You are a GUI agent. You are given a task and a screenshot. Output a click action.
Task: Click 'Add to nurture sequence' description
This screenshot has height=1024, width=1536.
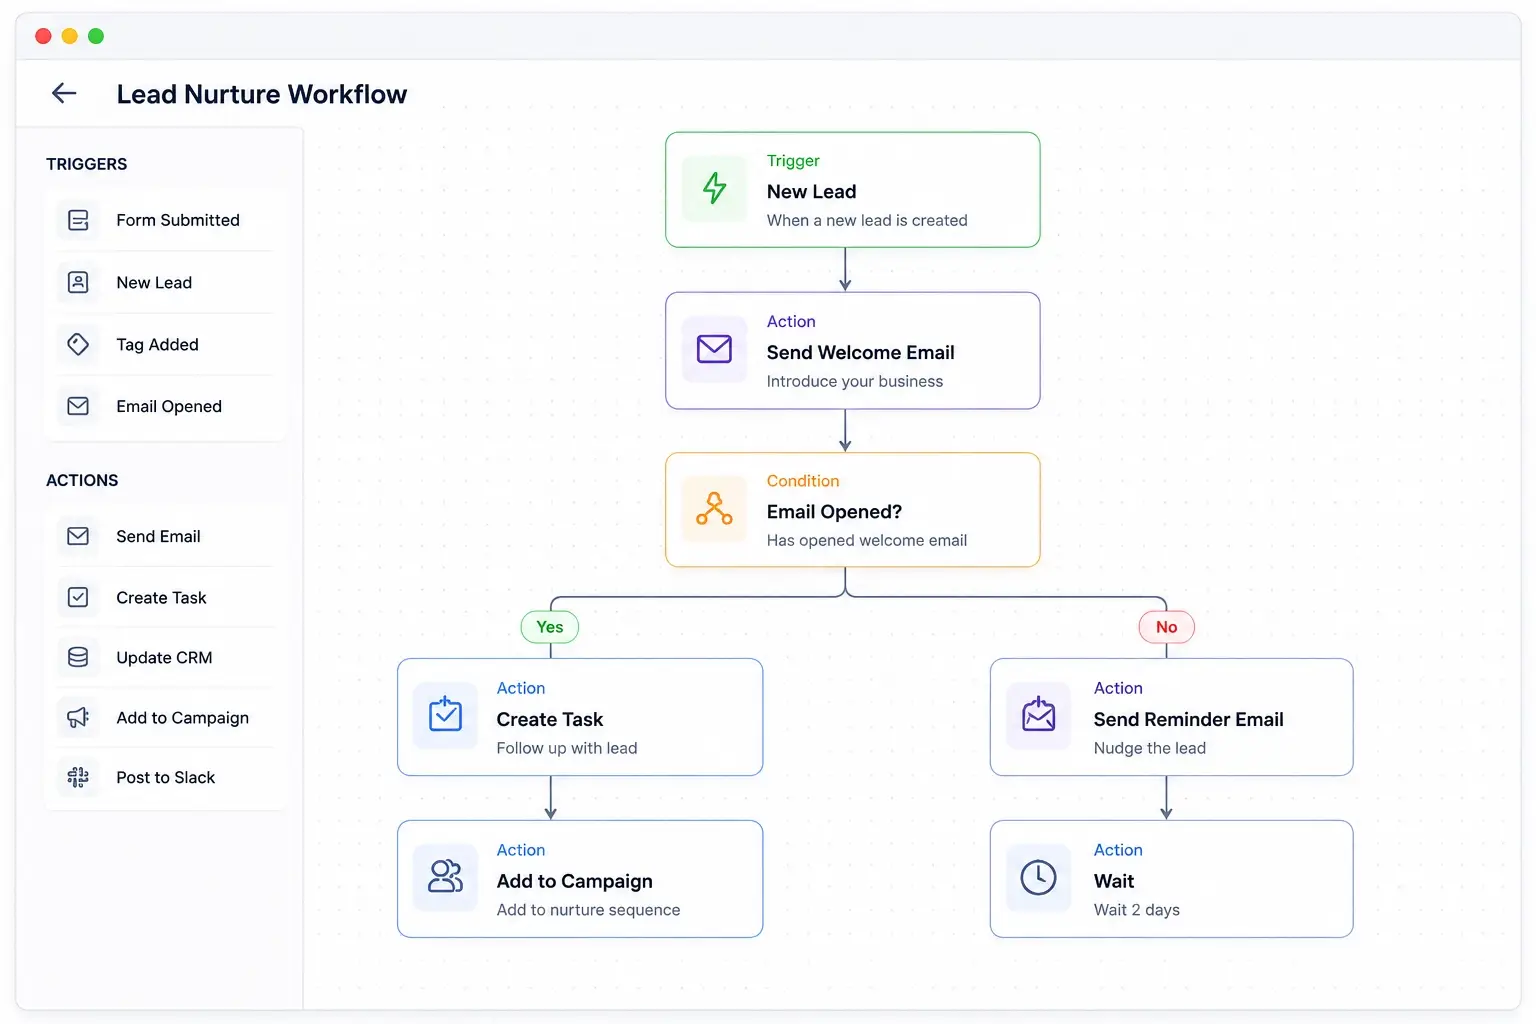pyautogui.click(x=588, y=910)
